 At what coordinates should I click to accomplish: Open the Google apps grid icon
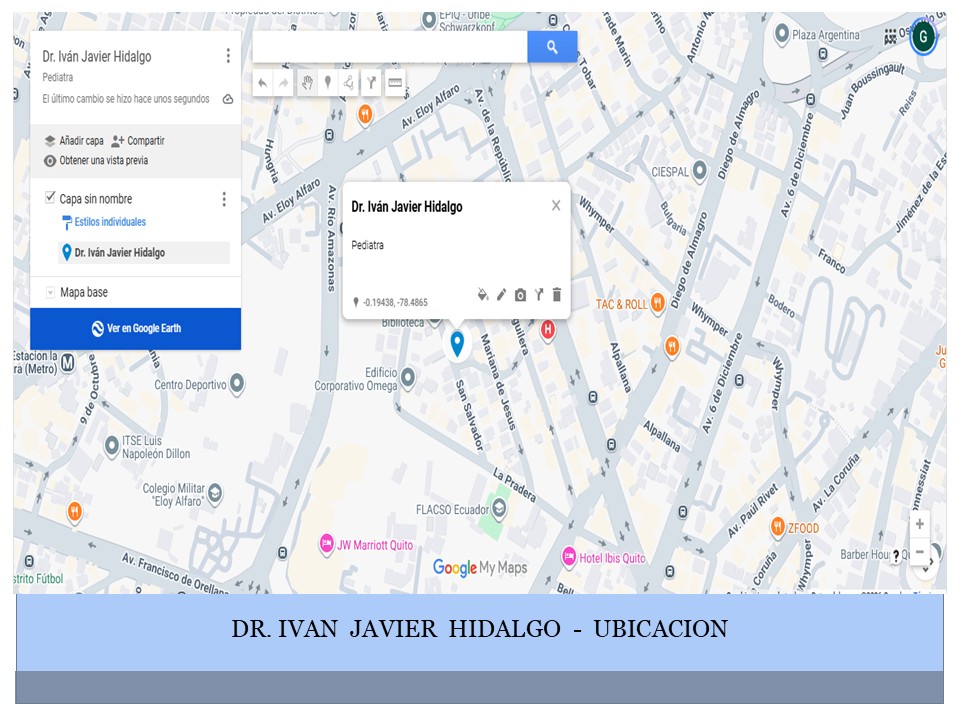click(891, 37)
